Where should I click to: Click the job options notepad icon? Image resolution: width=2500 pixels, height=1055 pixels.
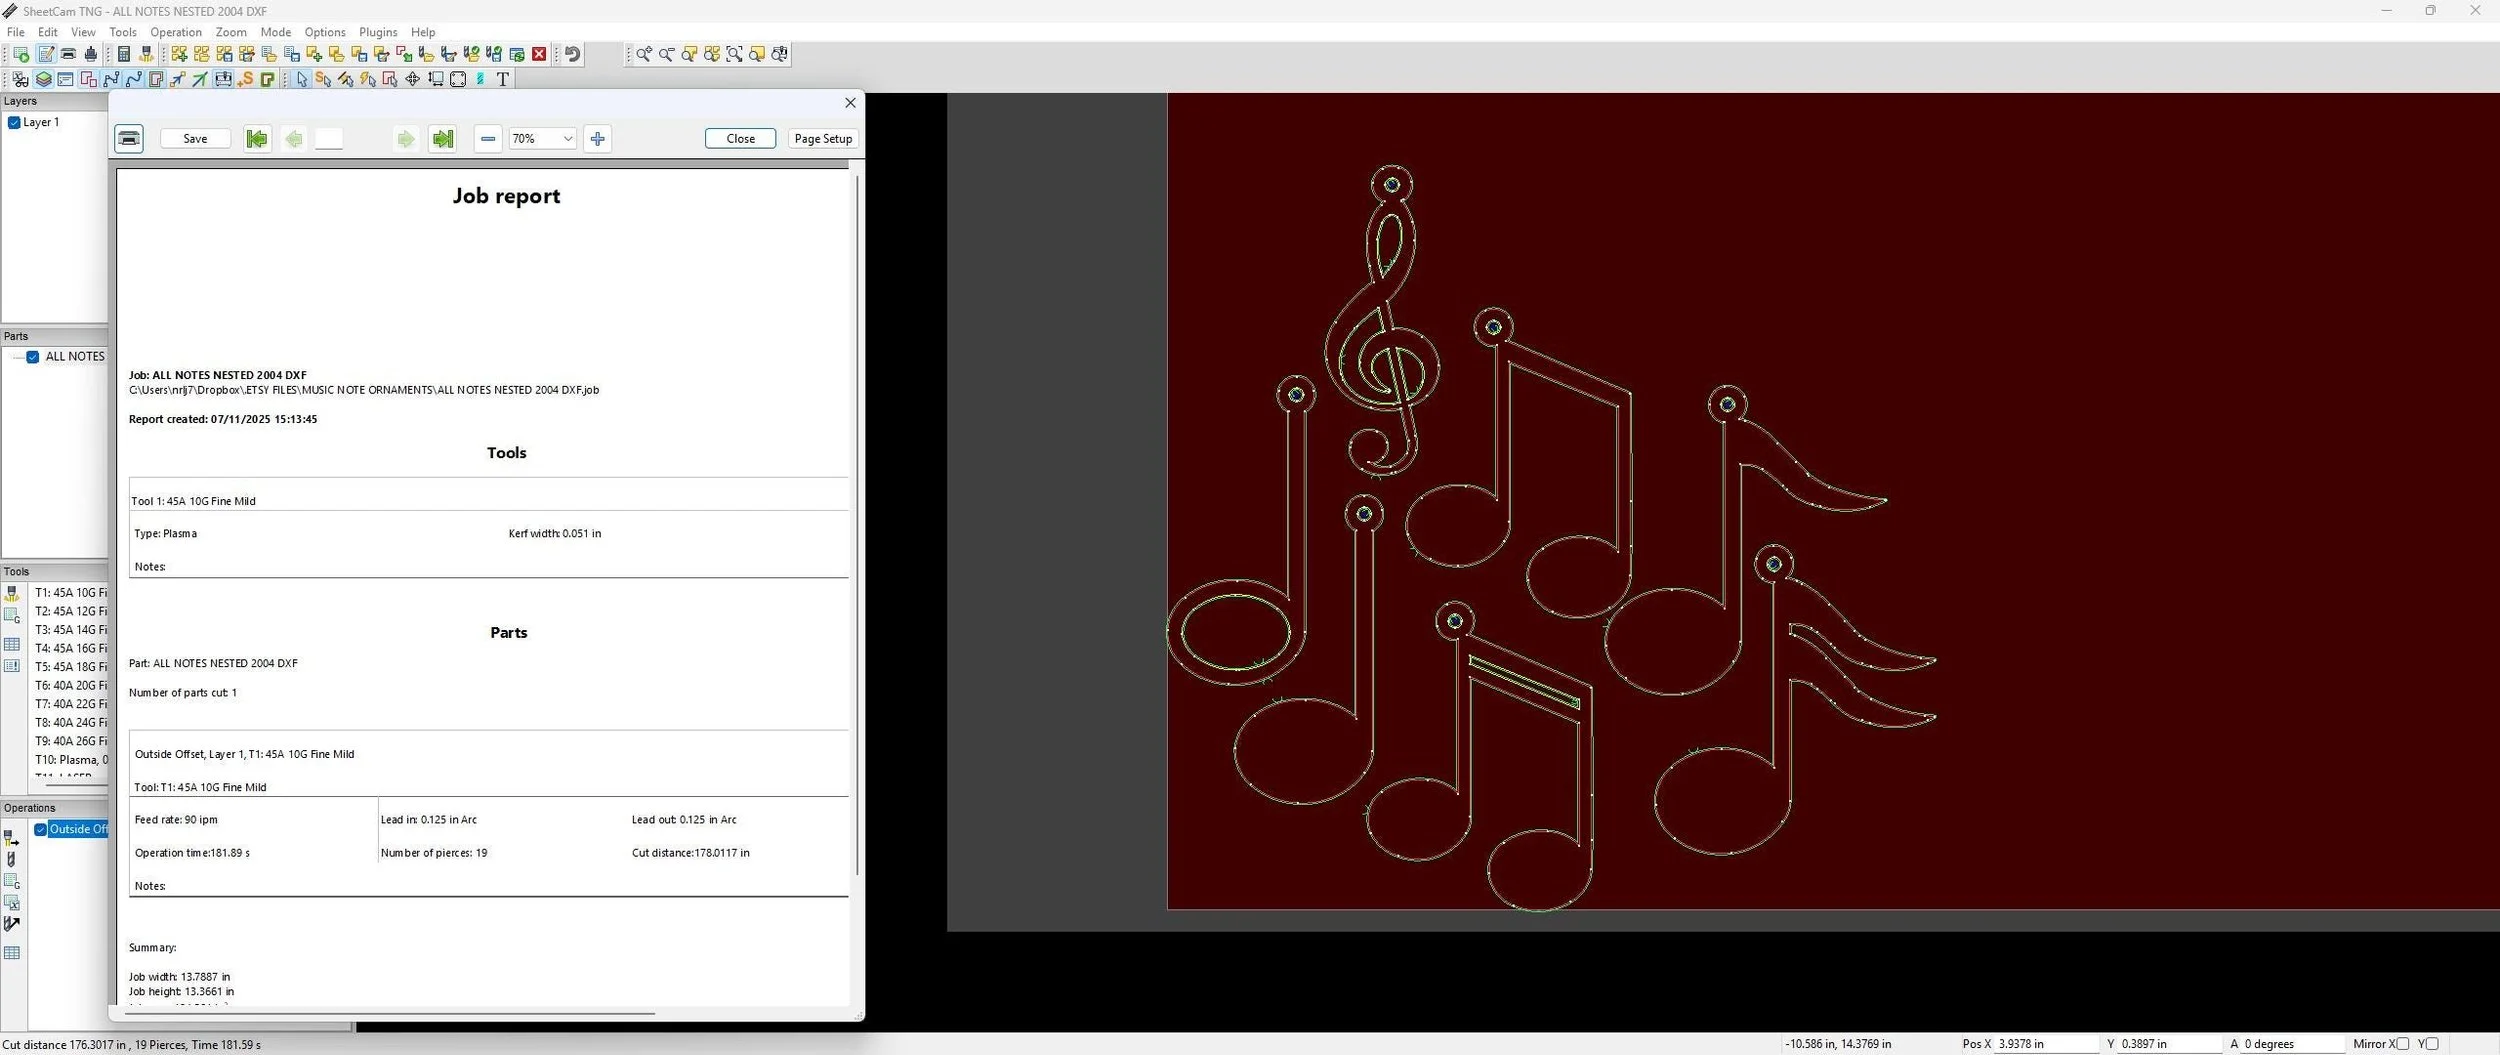coord(46,54)
